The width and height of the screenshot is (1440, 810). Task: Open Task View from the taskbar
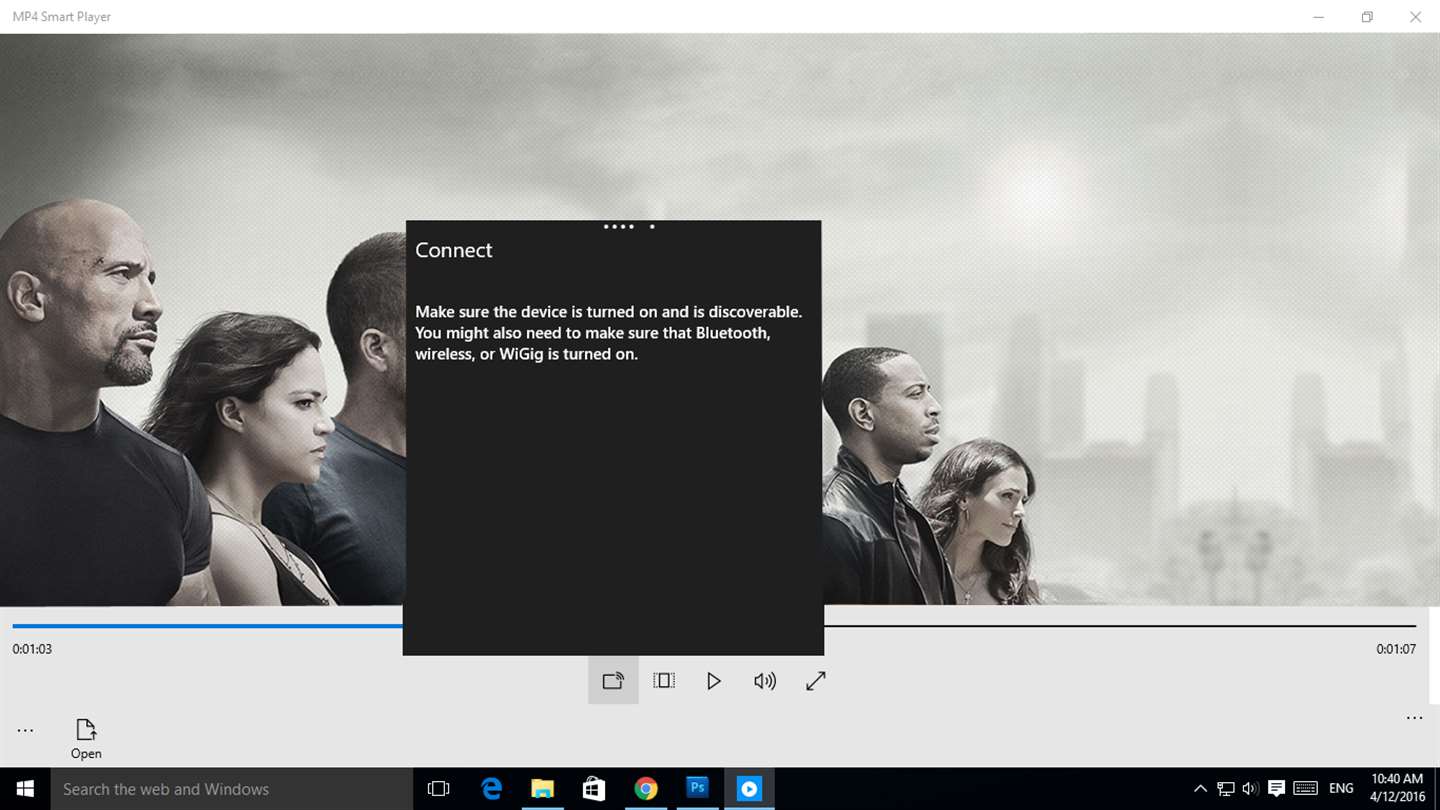438,789
